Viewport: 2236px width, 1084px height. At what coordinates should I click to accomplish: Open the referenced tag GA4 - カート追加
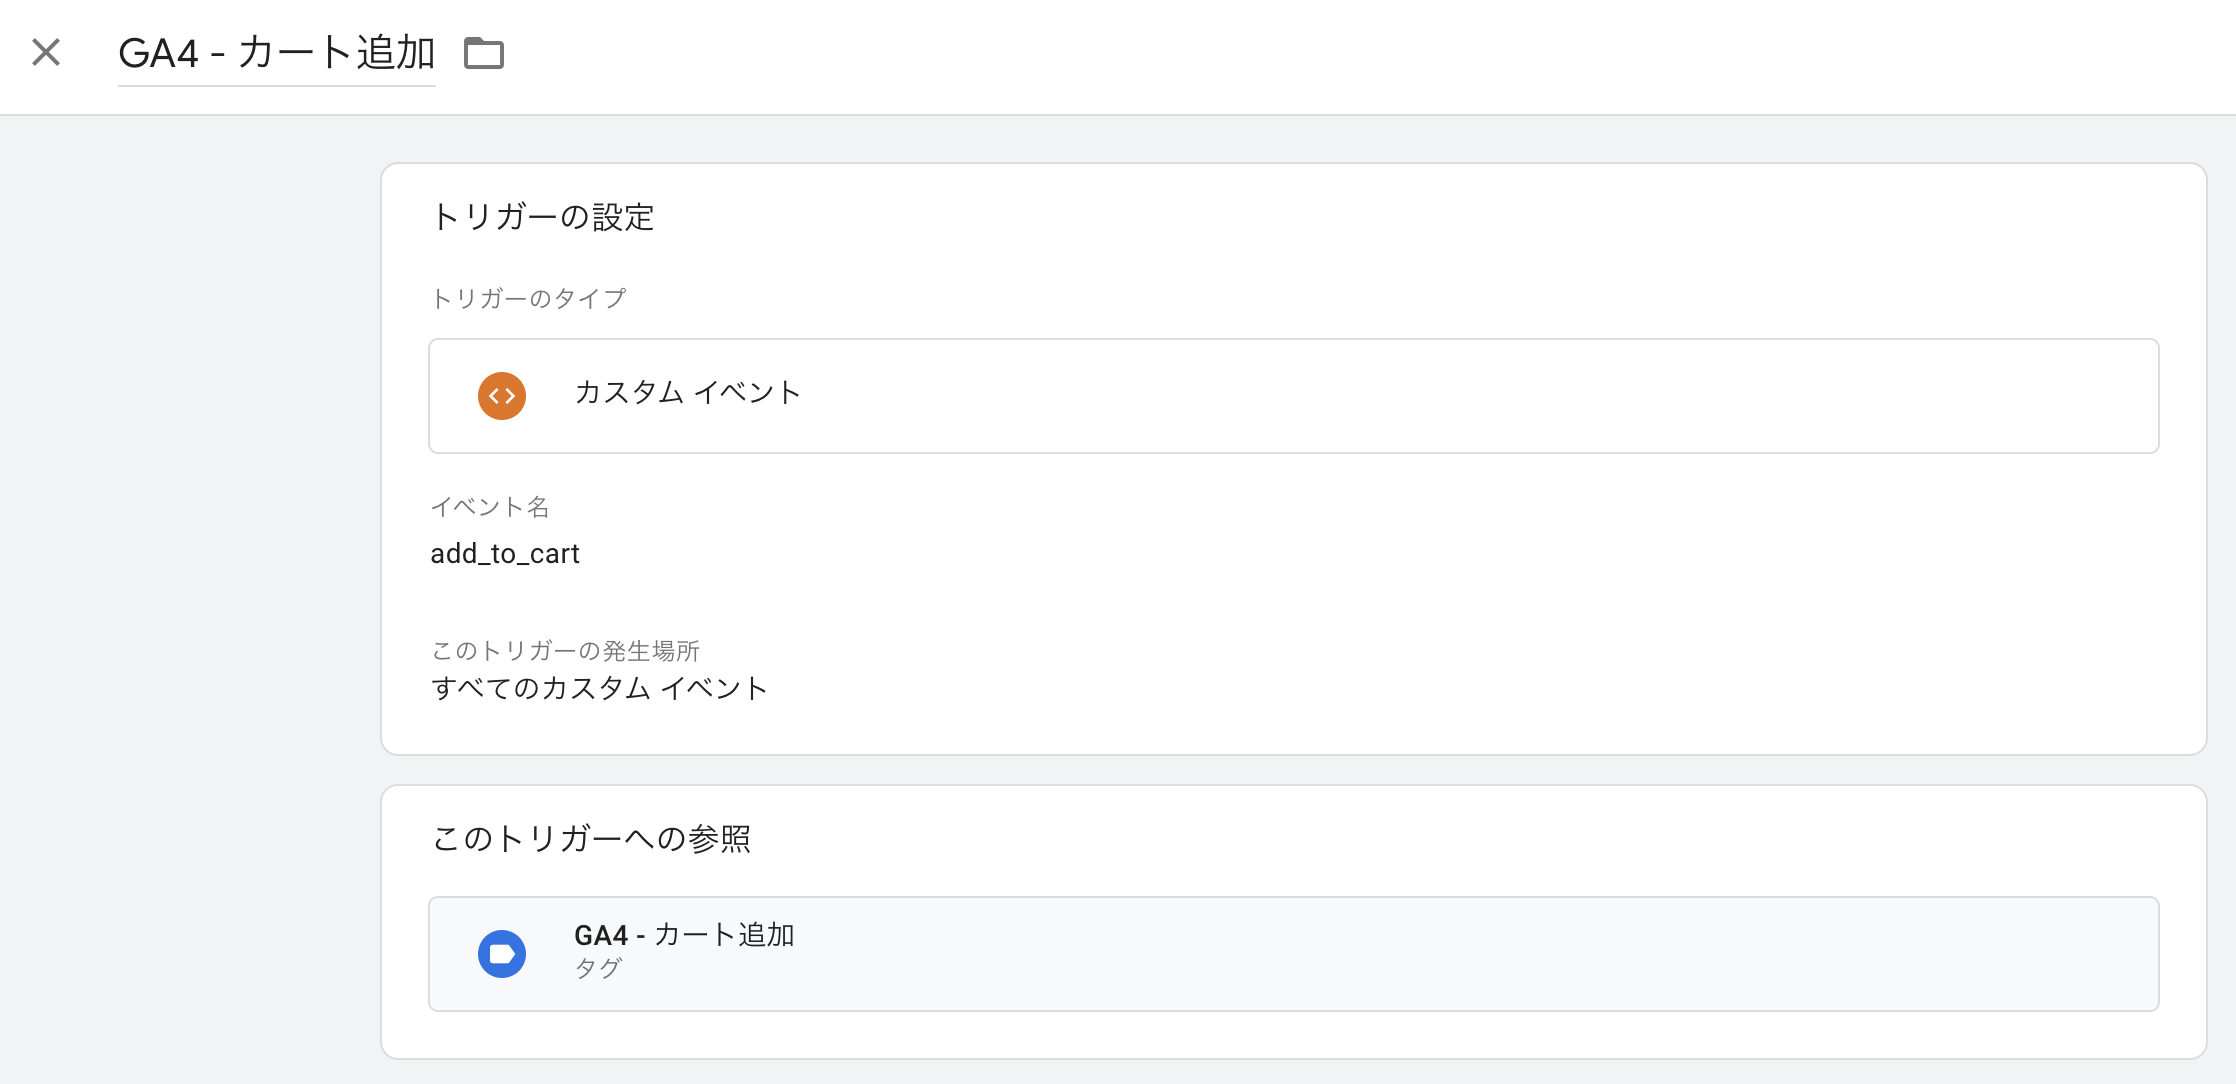[1294, 954]
